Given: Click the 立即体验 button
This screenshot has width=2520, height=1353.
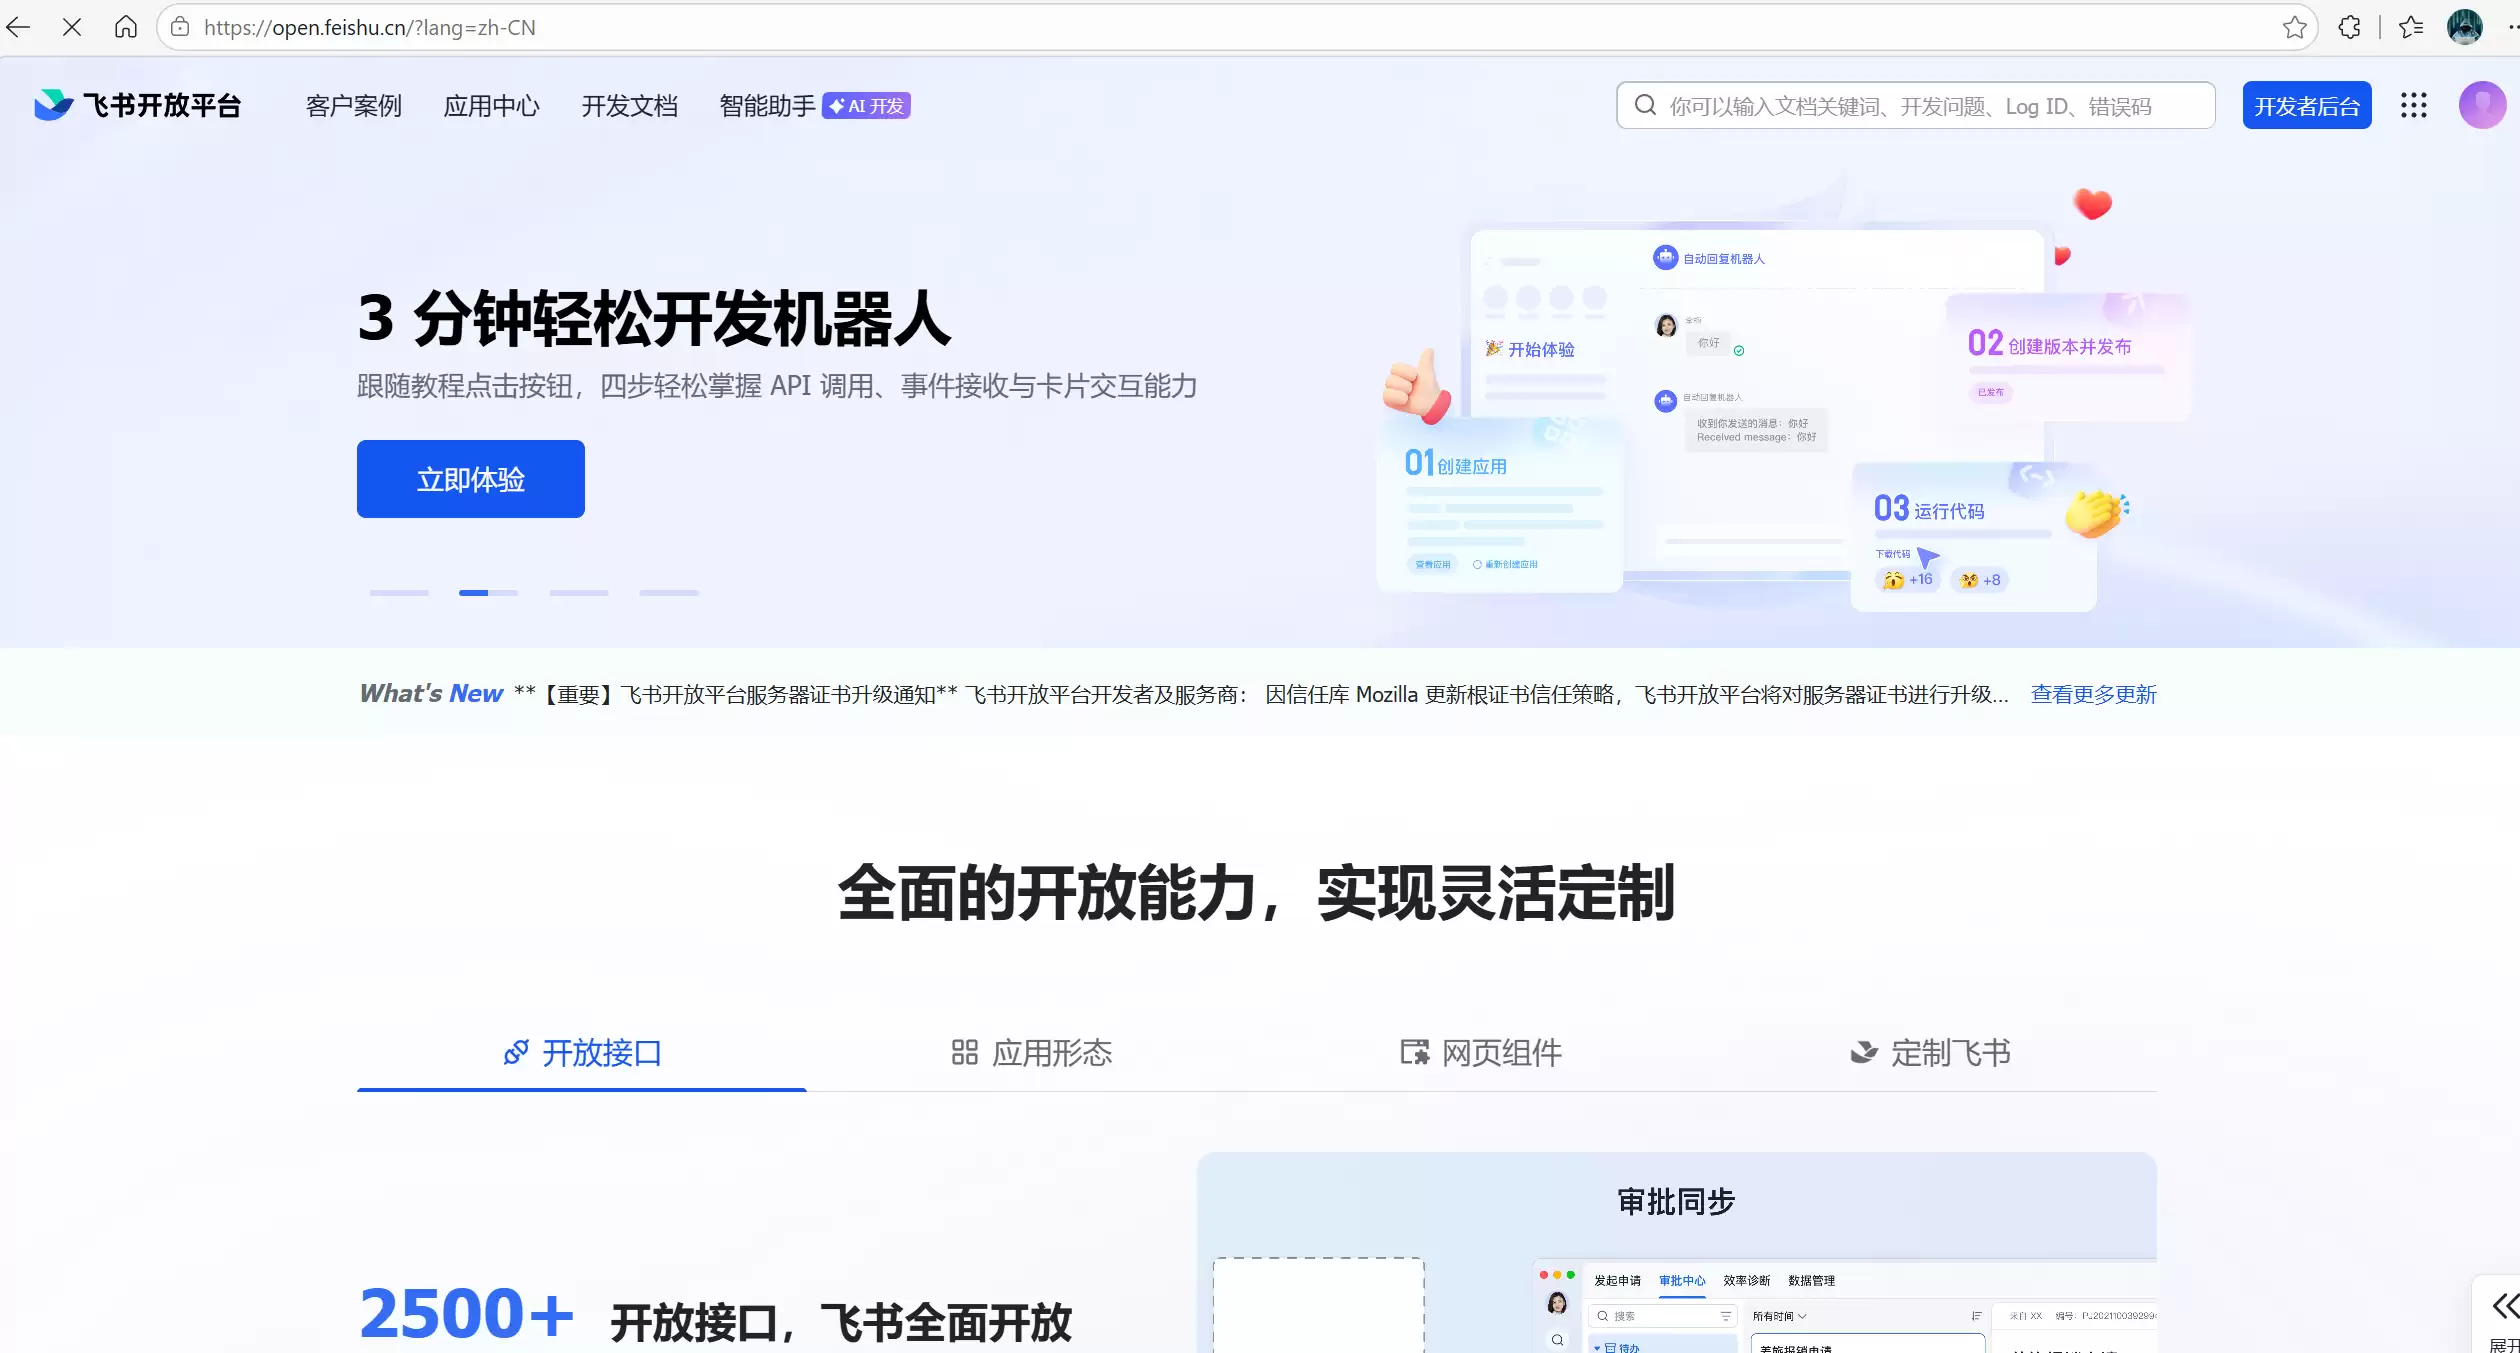Looking at the screenshot, I should click(470, 479).
